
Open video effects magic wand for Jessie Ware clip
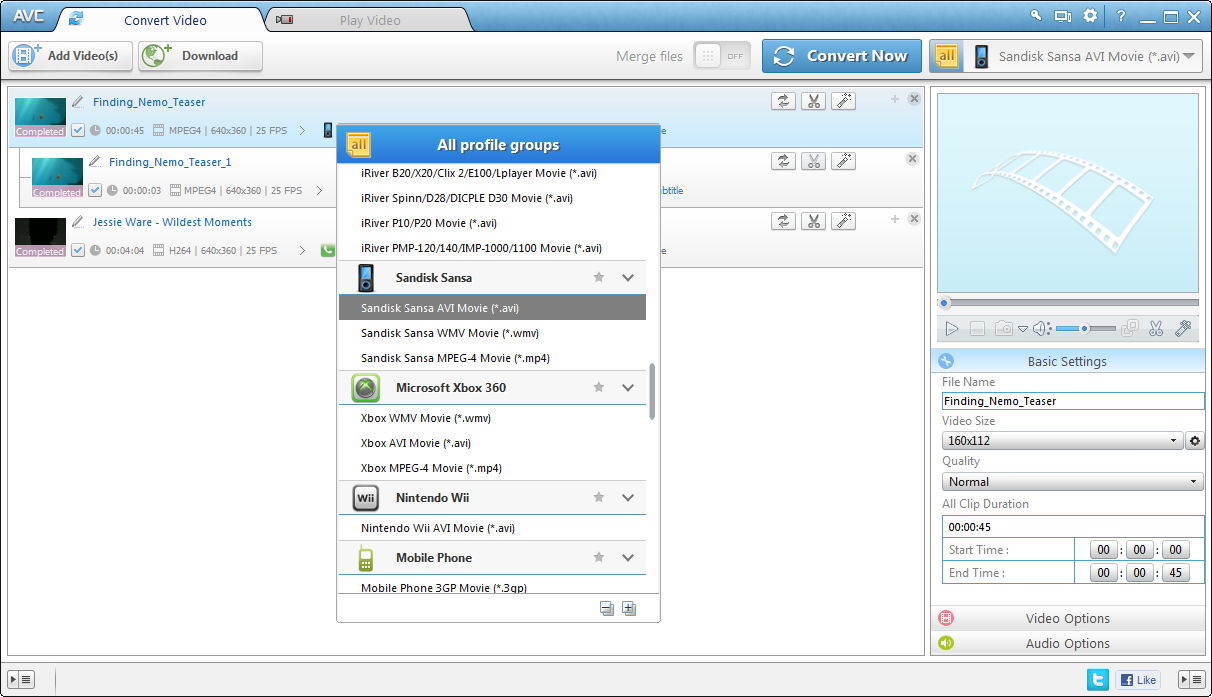[845, 221]
